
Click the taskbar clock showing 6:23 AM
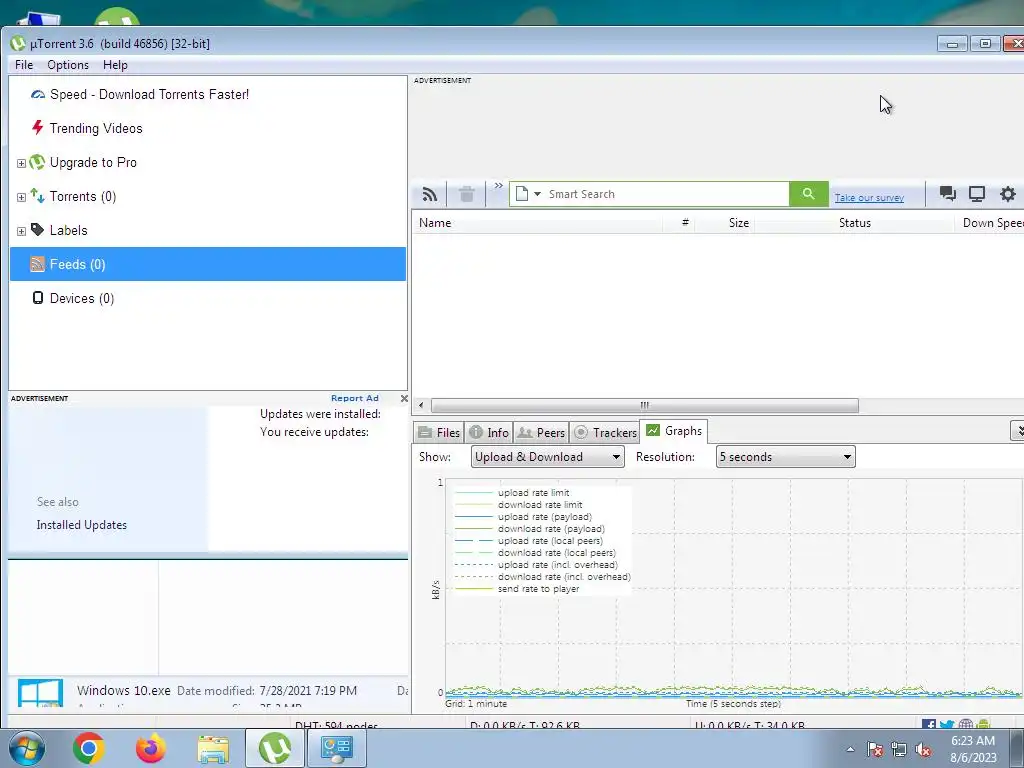click(x=974, y=749)
